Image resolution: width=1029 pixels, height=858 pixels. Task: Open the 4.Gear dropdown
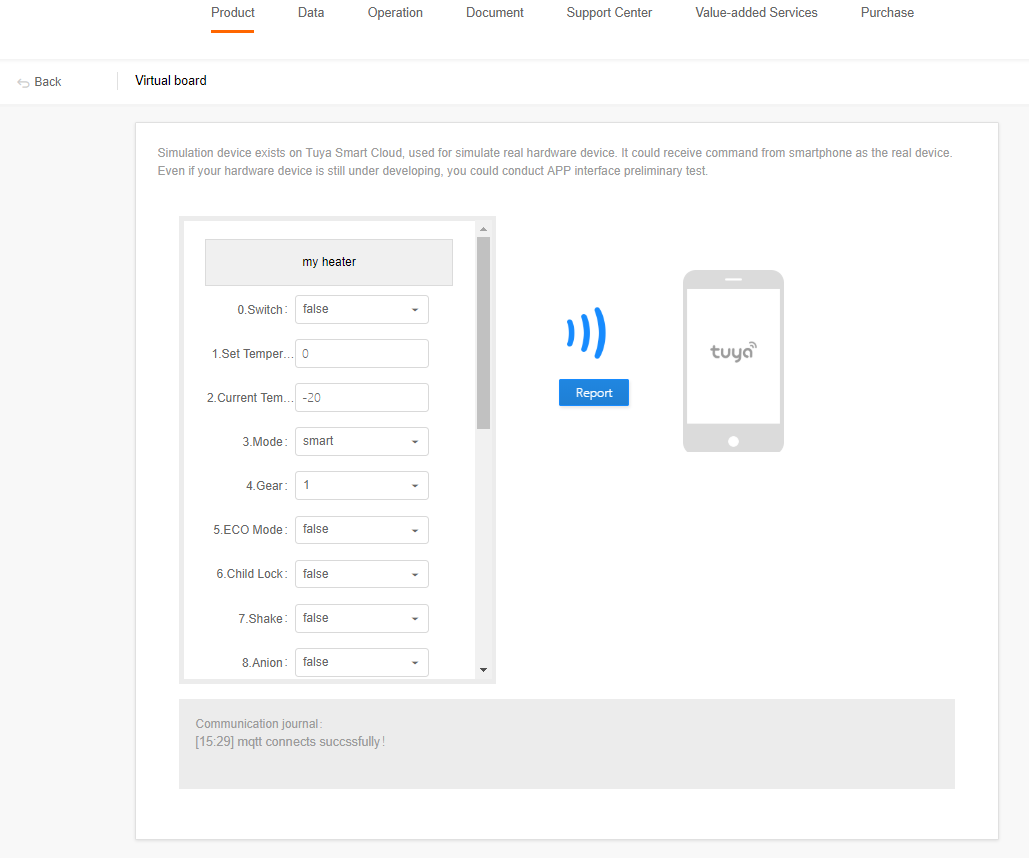tap(361, 486)
